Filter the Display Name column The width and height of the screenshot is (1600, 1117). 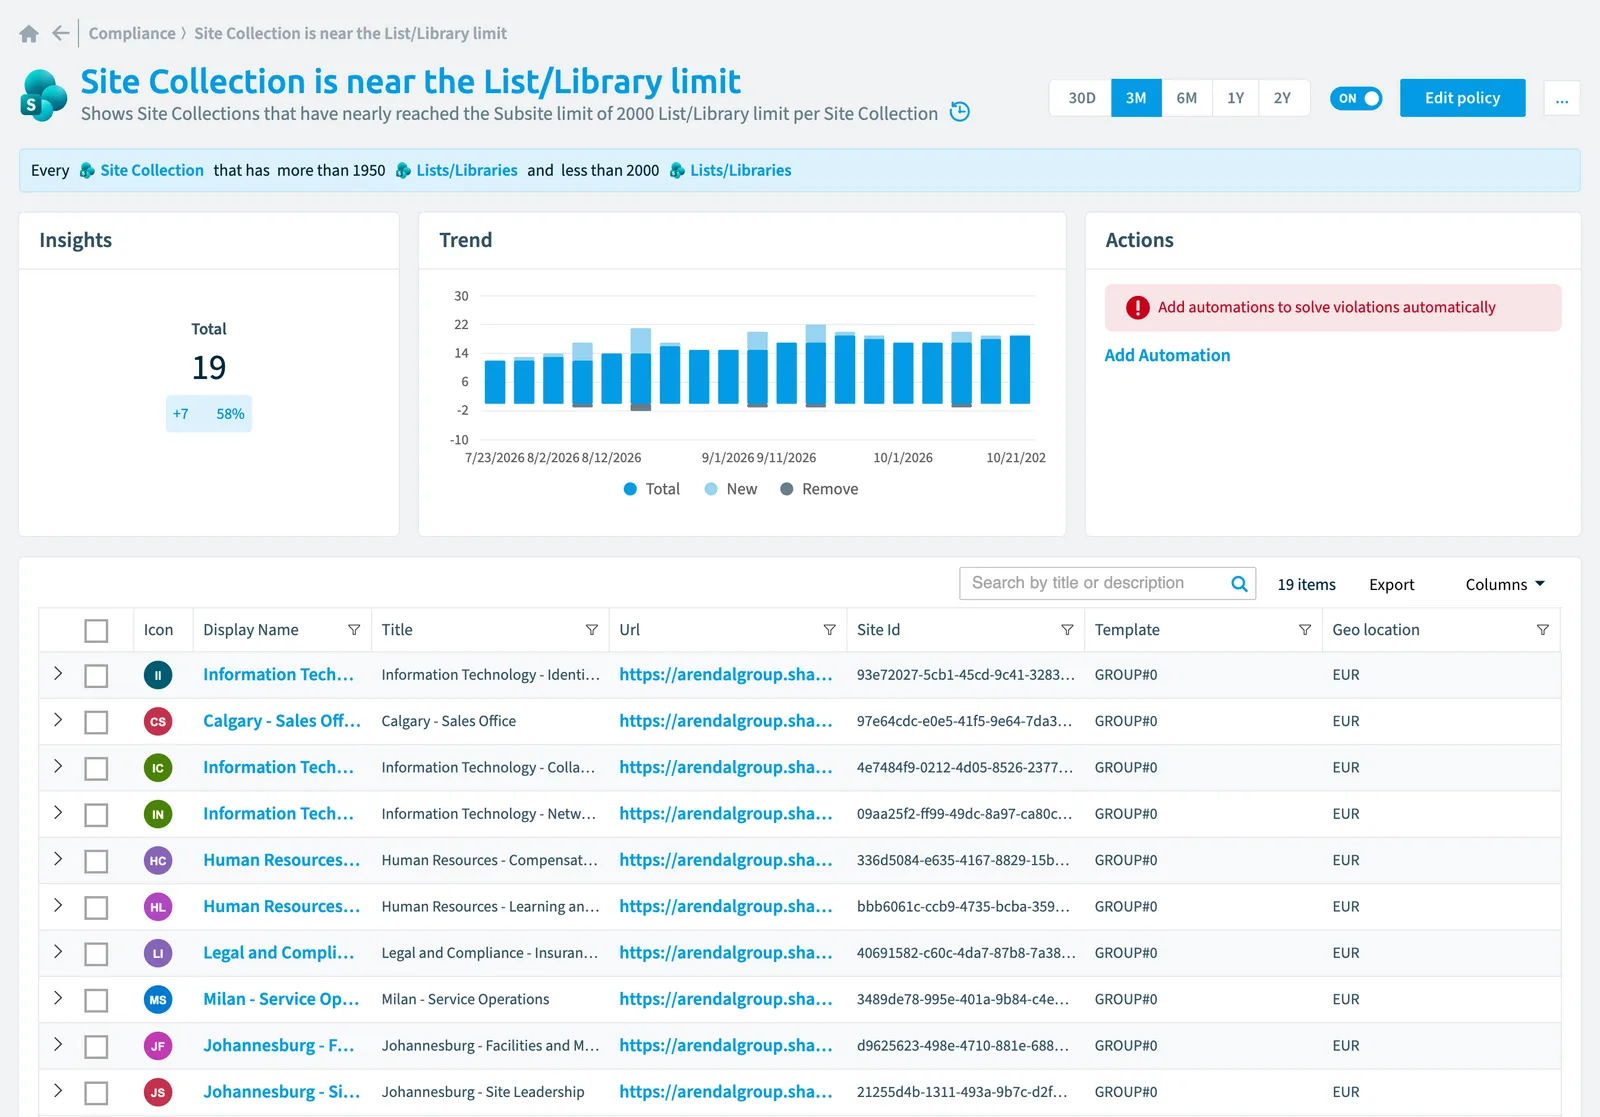[x=354, y=630]
